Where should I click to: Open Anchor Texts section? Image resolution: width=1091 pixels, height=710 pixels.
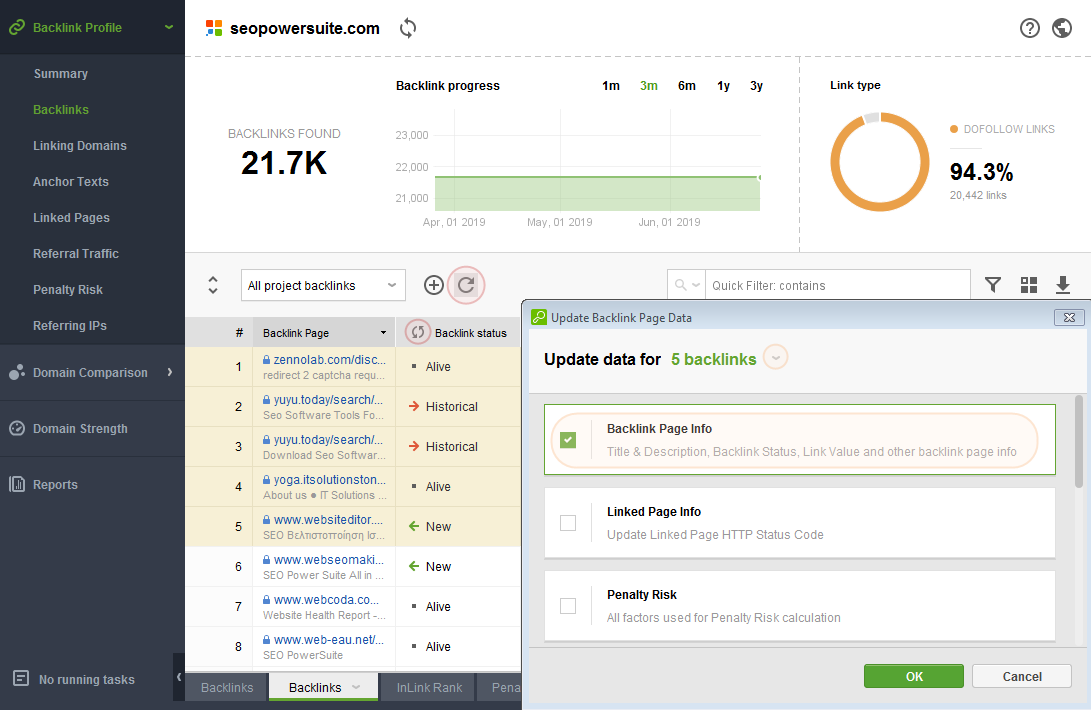point(71,182)
